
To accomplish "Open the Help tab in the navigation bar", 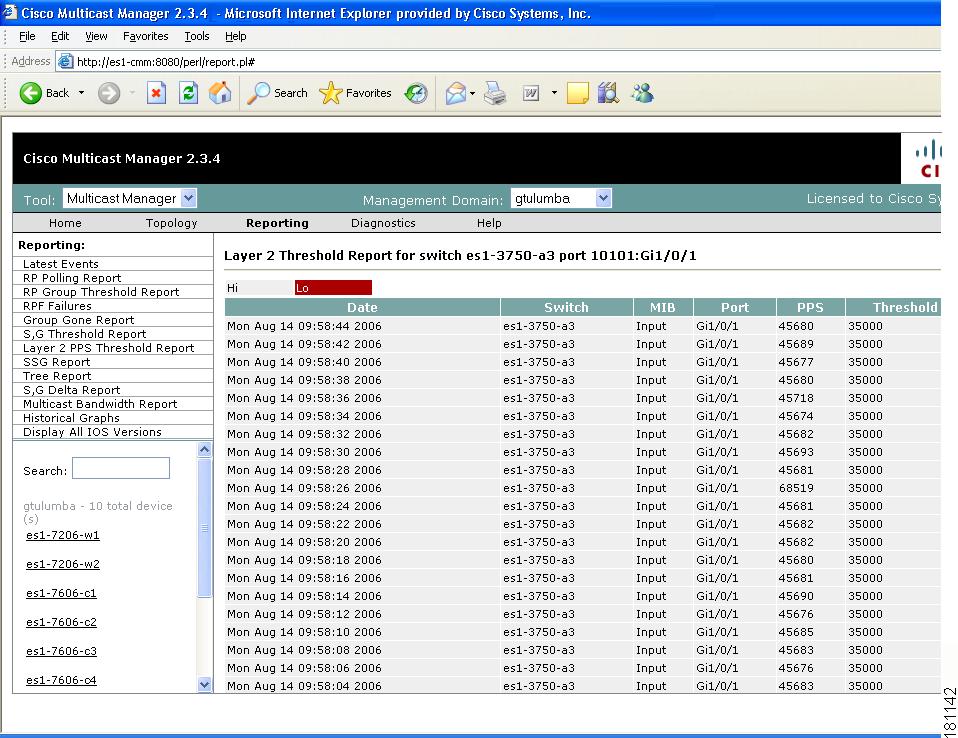I will point(489,224).
